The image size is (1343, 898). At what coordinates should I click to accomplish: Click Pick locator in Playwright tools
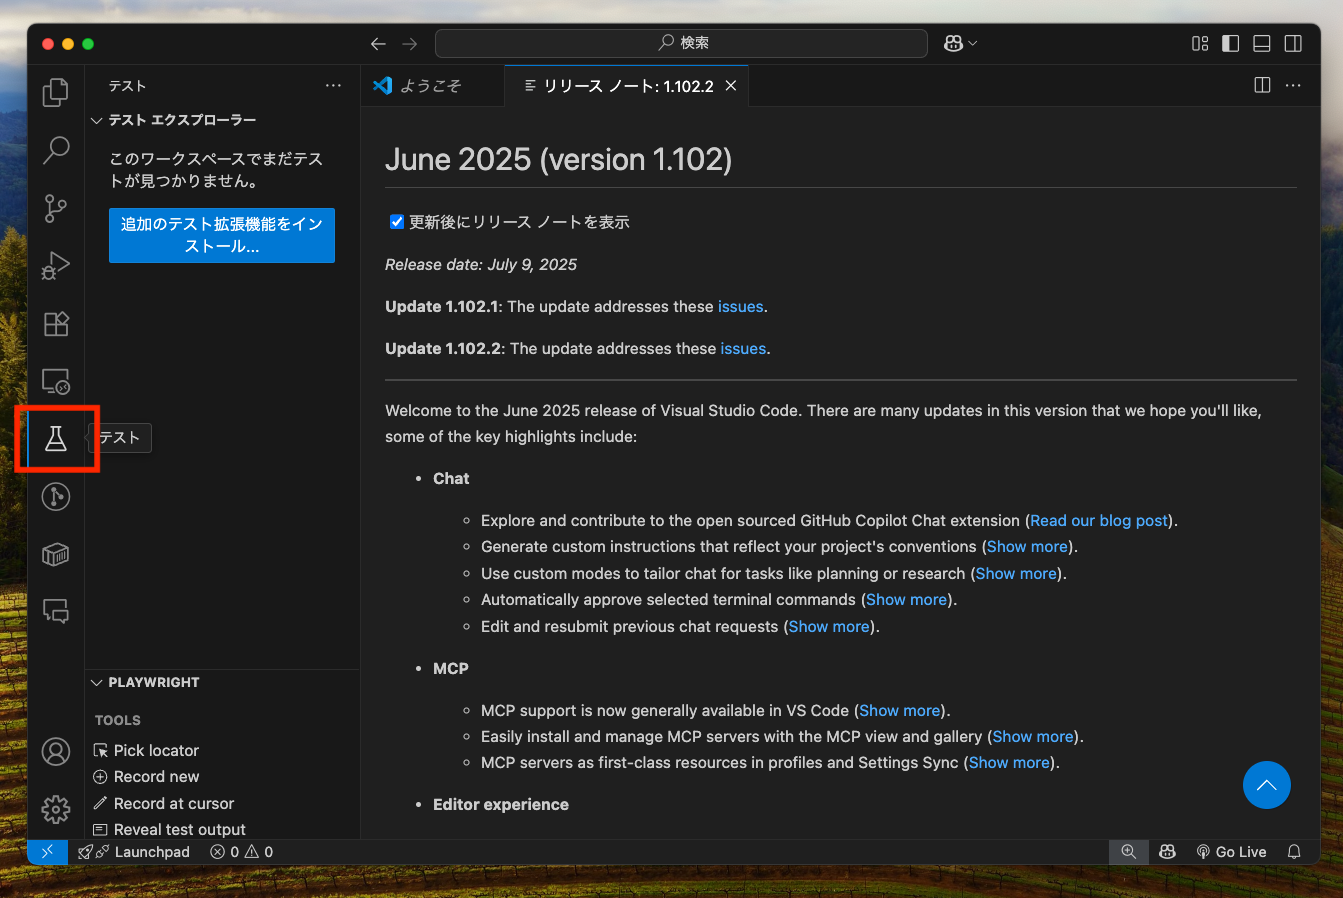[156, 750]
